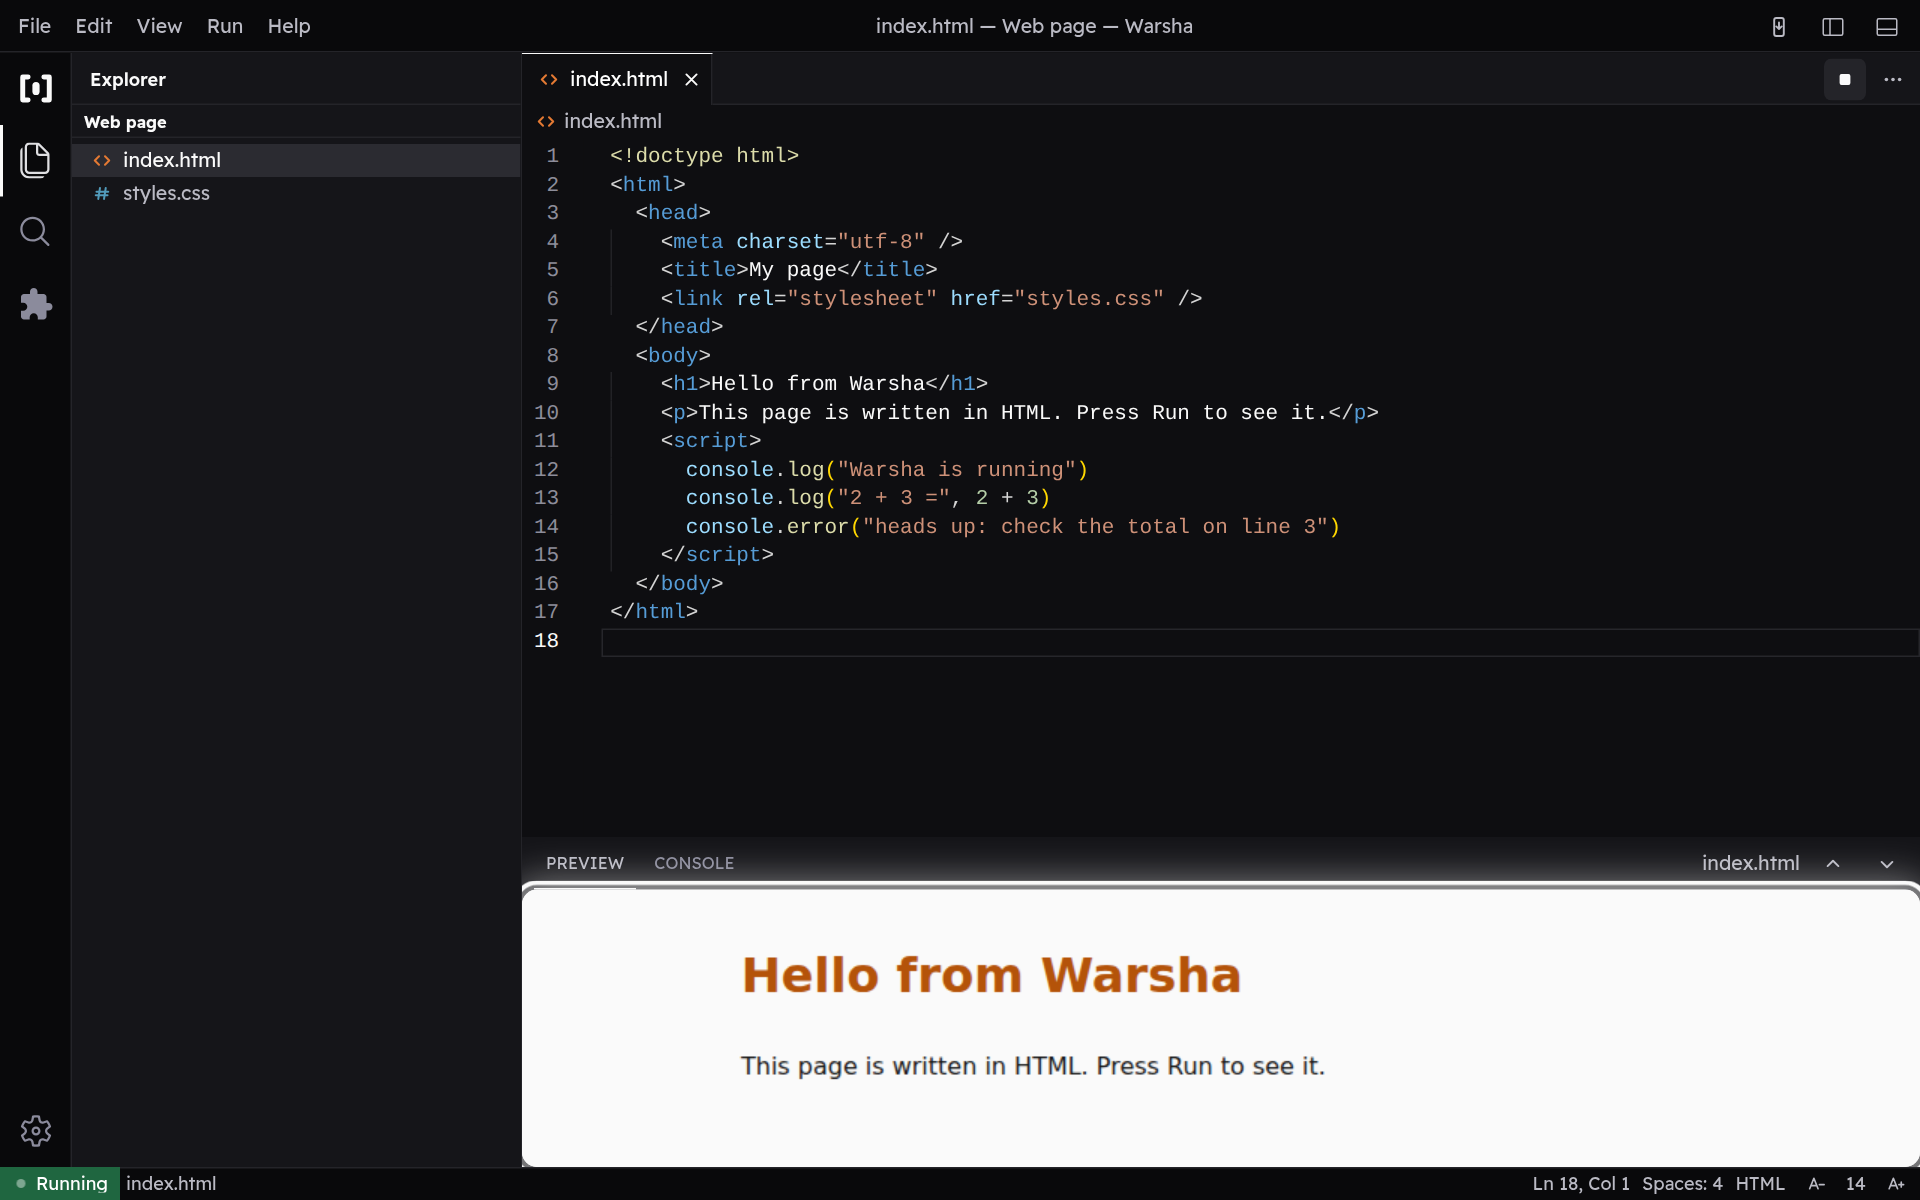Screen dimensions: 1920x1200
Task: Open the Edit menu
Action: [x=93, y=26]
